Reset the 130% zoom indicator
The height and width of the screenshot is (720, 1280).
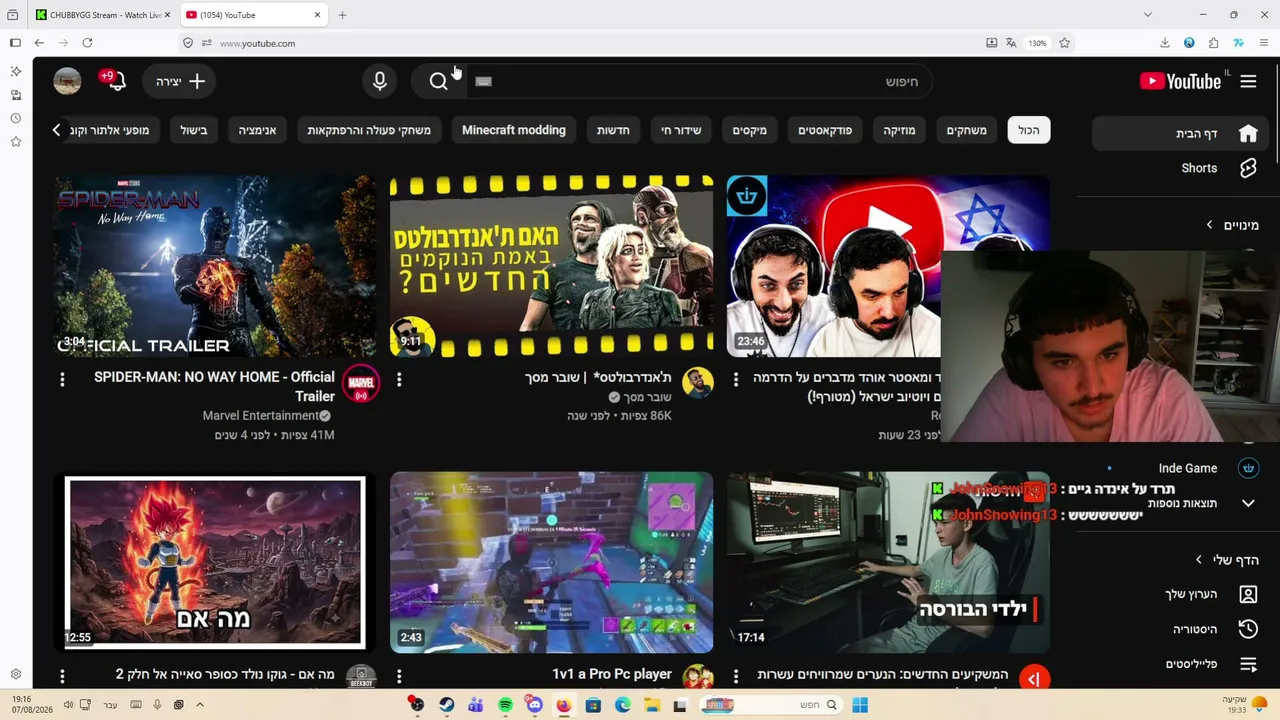(x=1037, y=43)
